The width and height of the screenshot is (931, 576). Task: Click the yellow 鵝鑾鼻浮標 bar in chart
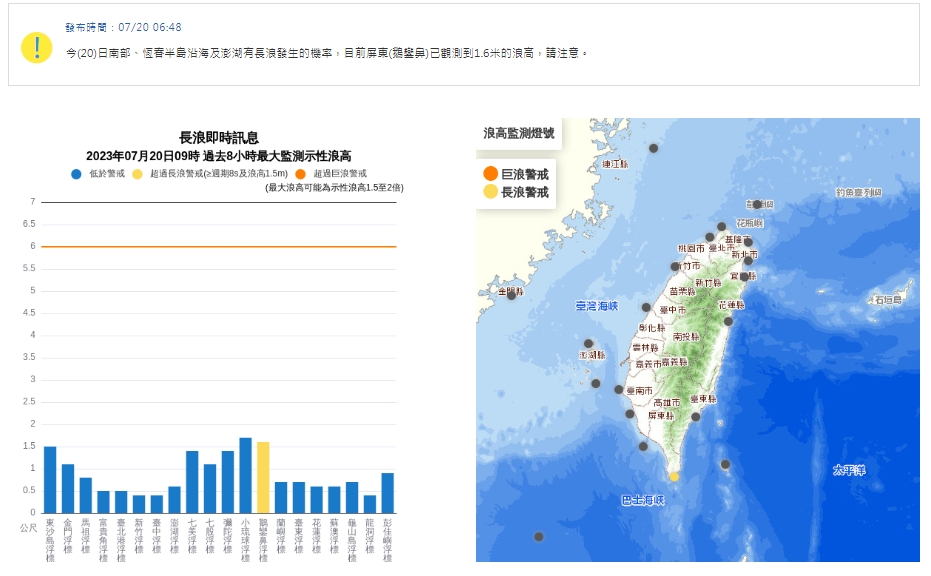[263, 477]
